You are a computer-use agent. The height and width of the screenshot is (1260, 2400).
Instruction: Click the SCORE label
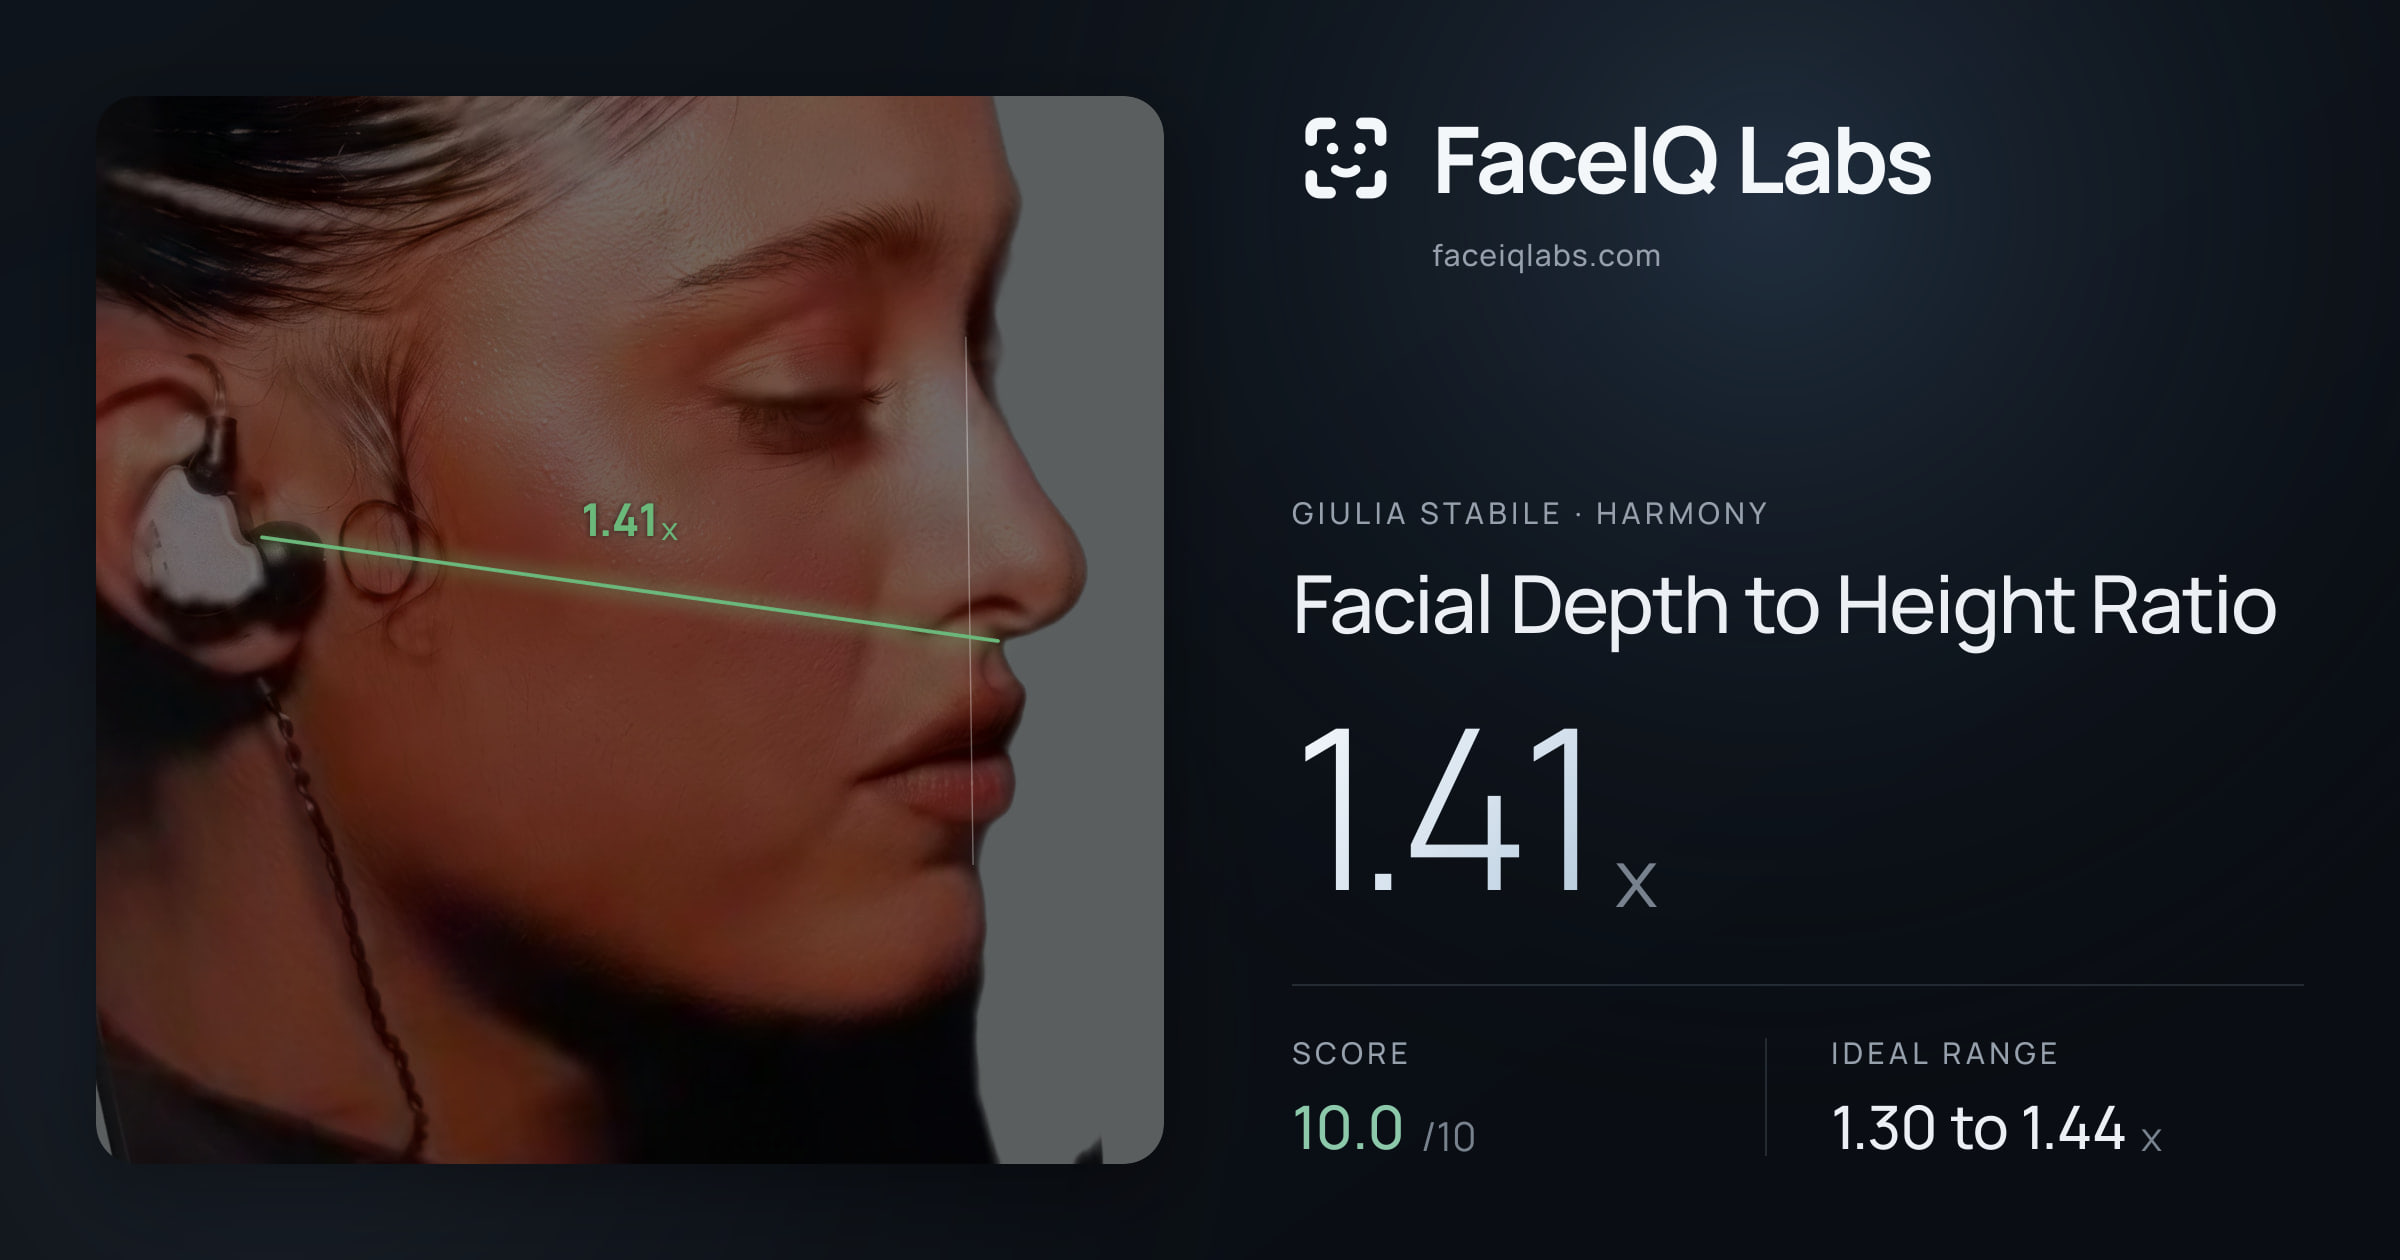point(1350,1053)
